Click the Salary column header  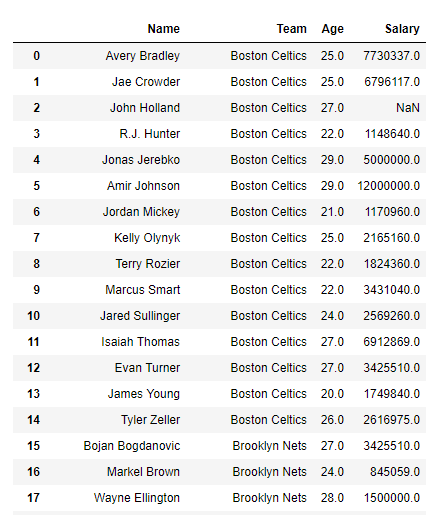tap(402, 29)
